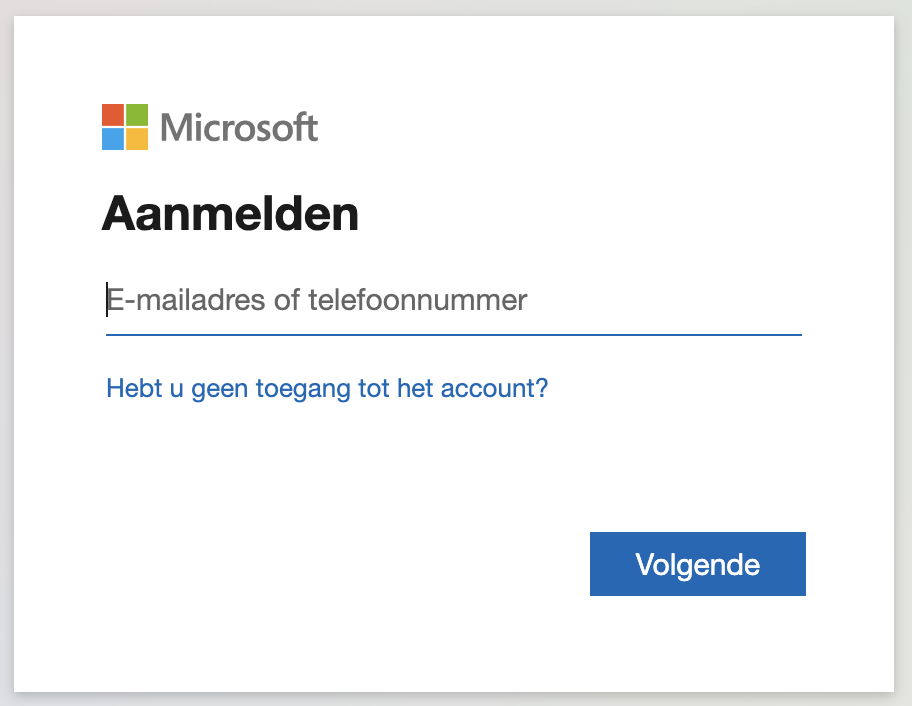Click the blue underline below email field
The width and height of the screenshot is (912, 706).
point(453,335)
